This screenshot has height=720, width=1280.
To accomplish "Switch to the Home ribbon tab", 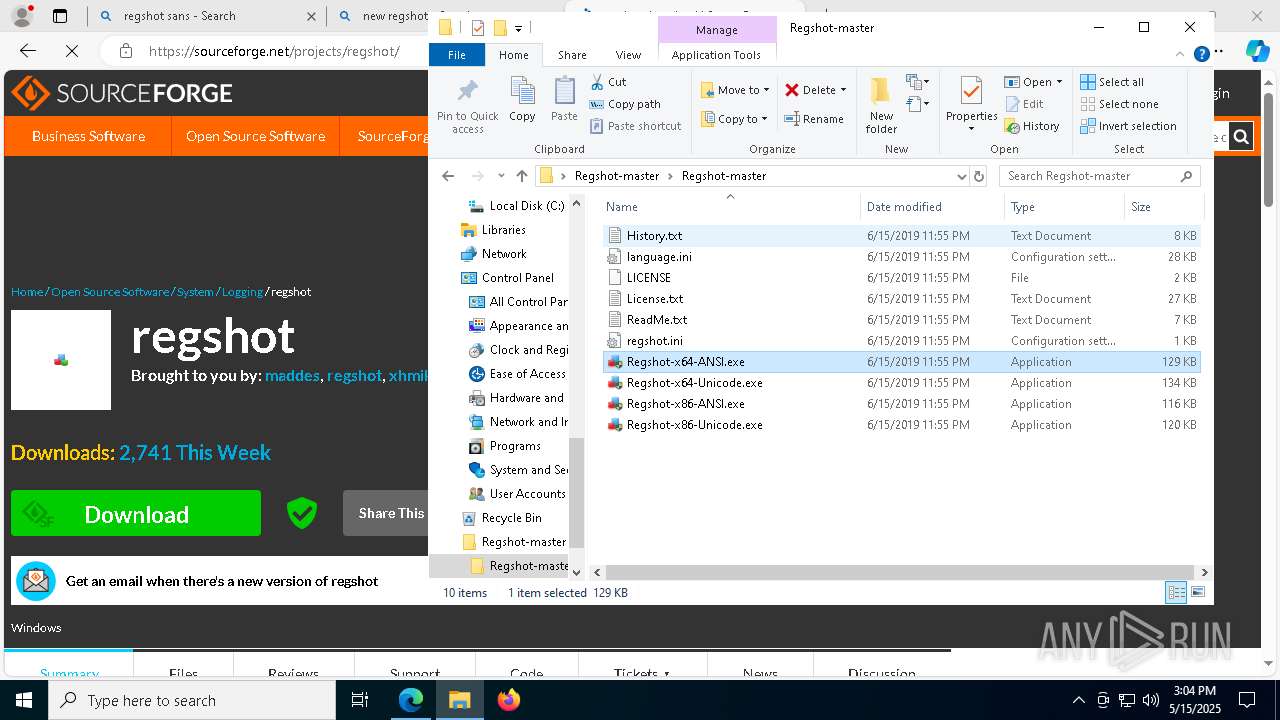I will [x=514, y=55].
